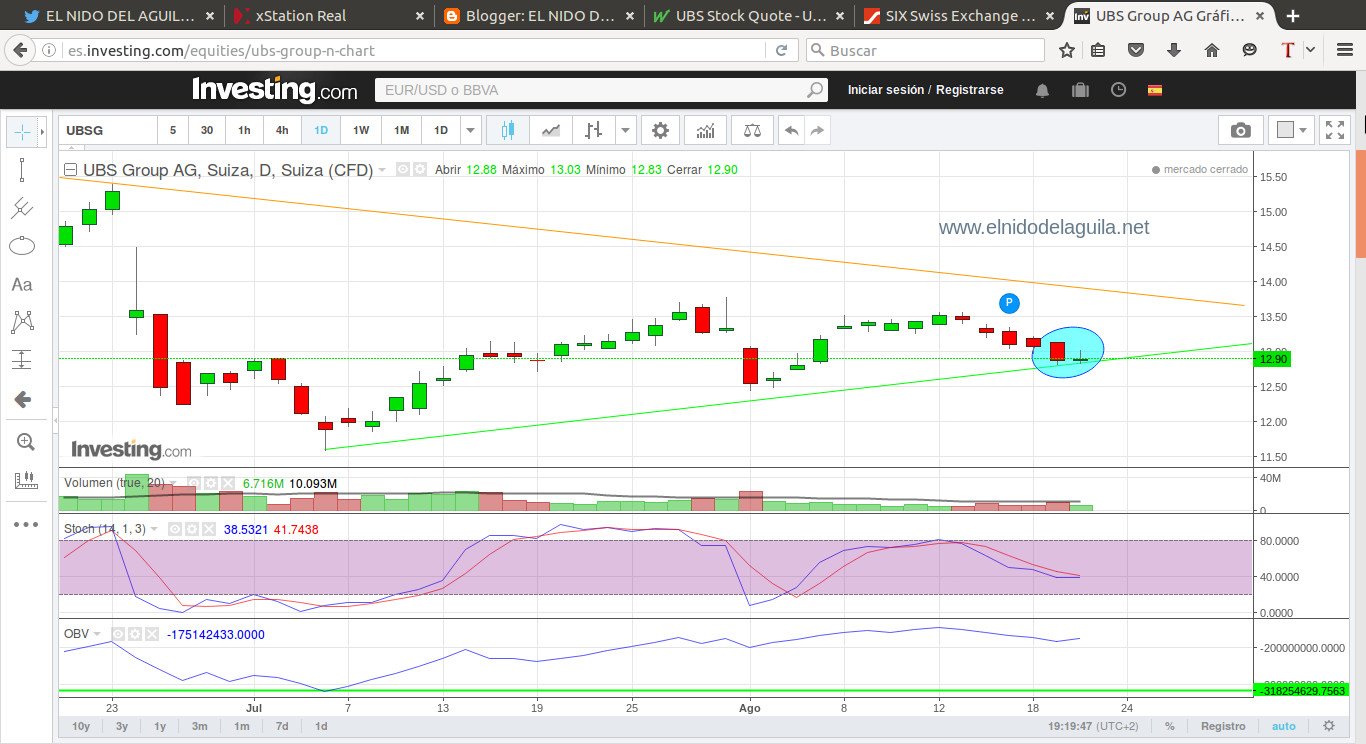The image size is (1366, 744).
Task: Switch to the xStation Real browser tab
Action: (x=328, y=16)
